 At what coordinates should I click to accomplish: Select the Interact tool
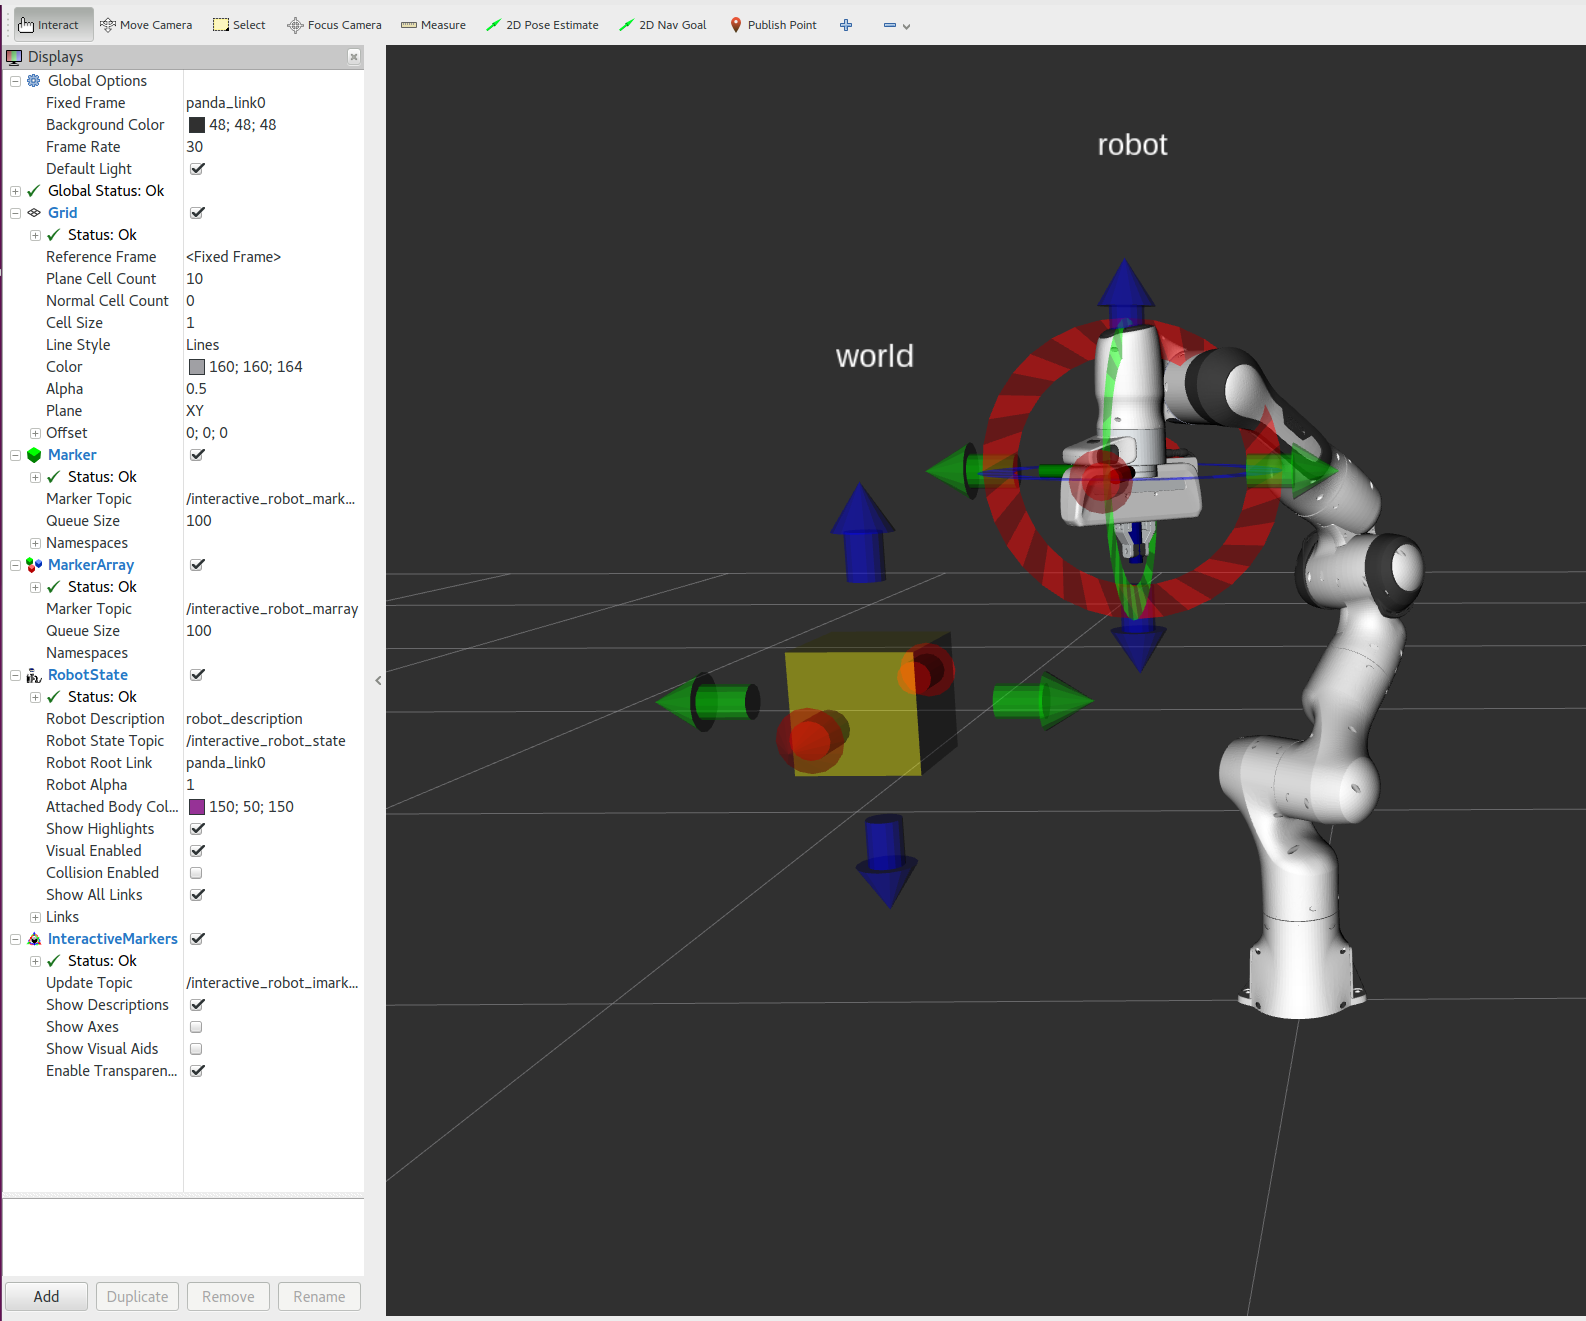pos(49,25)
